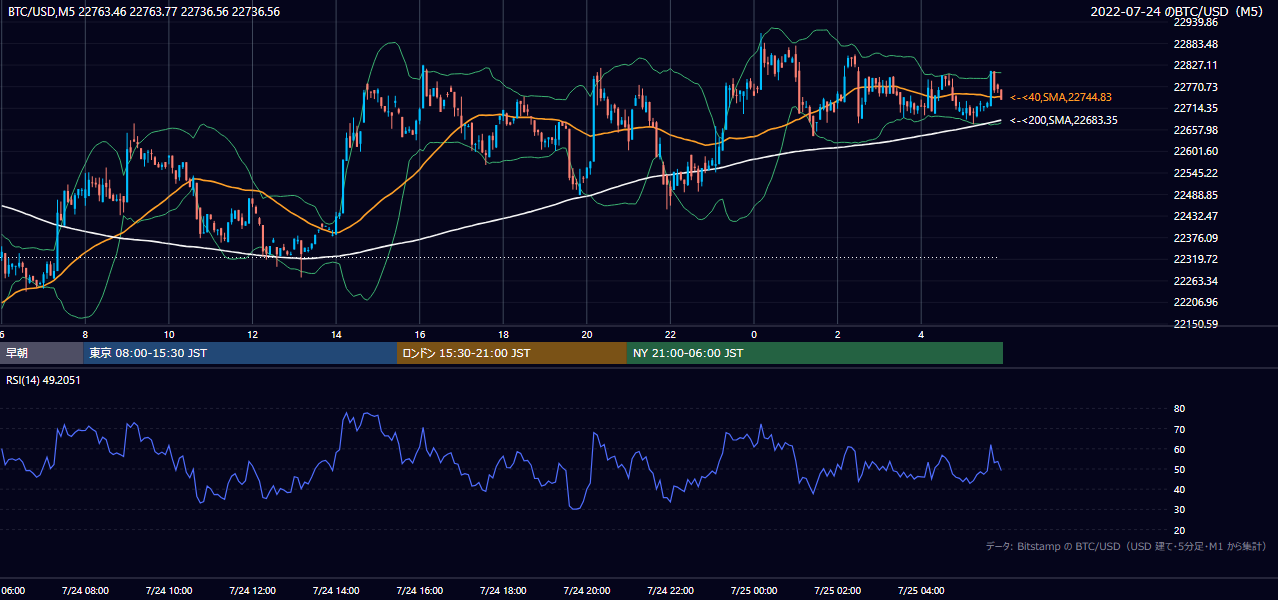The height and width of the screenshot is (600, 1278).
Task: Click hour tick 10 under price chart
Action: coord(169,334)
